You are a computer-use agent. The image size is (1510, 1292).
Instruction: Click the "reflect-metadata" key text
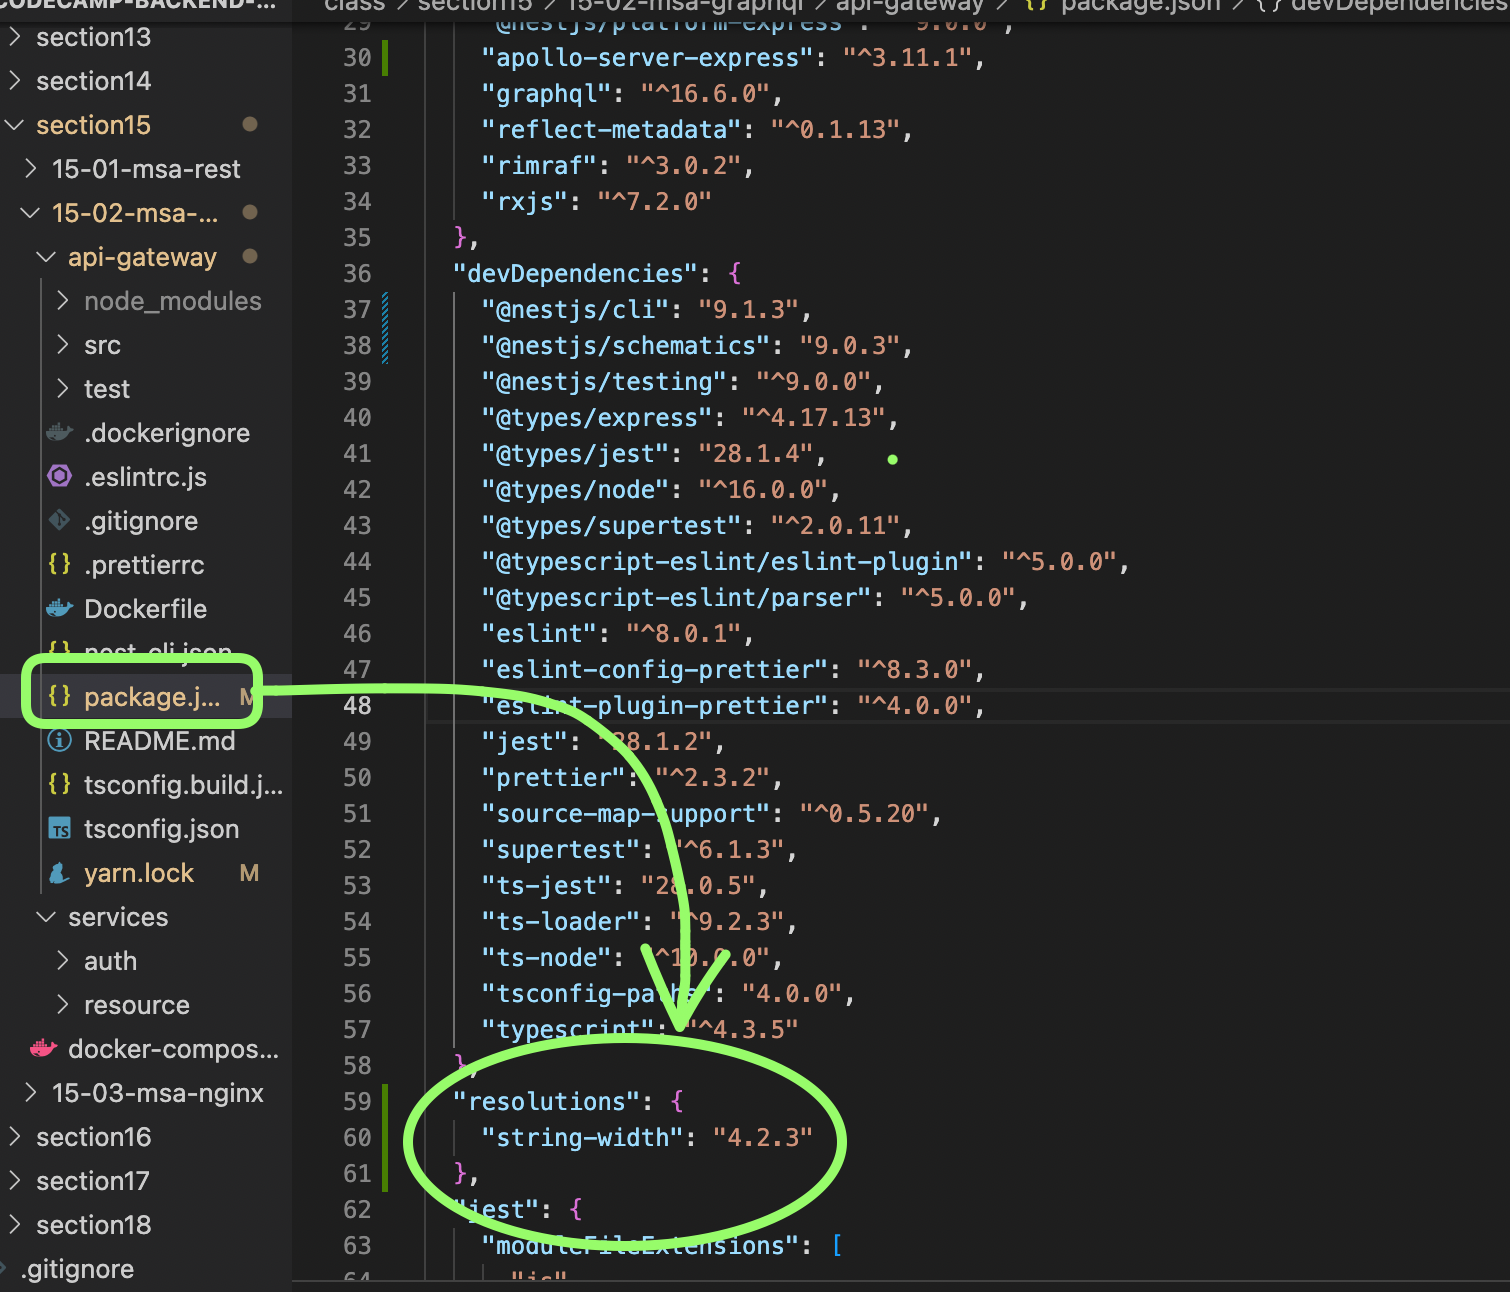click(612, 129)
